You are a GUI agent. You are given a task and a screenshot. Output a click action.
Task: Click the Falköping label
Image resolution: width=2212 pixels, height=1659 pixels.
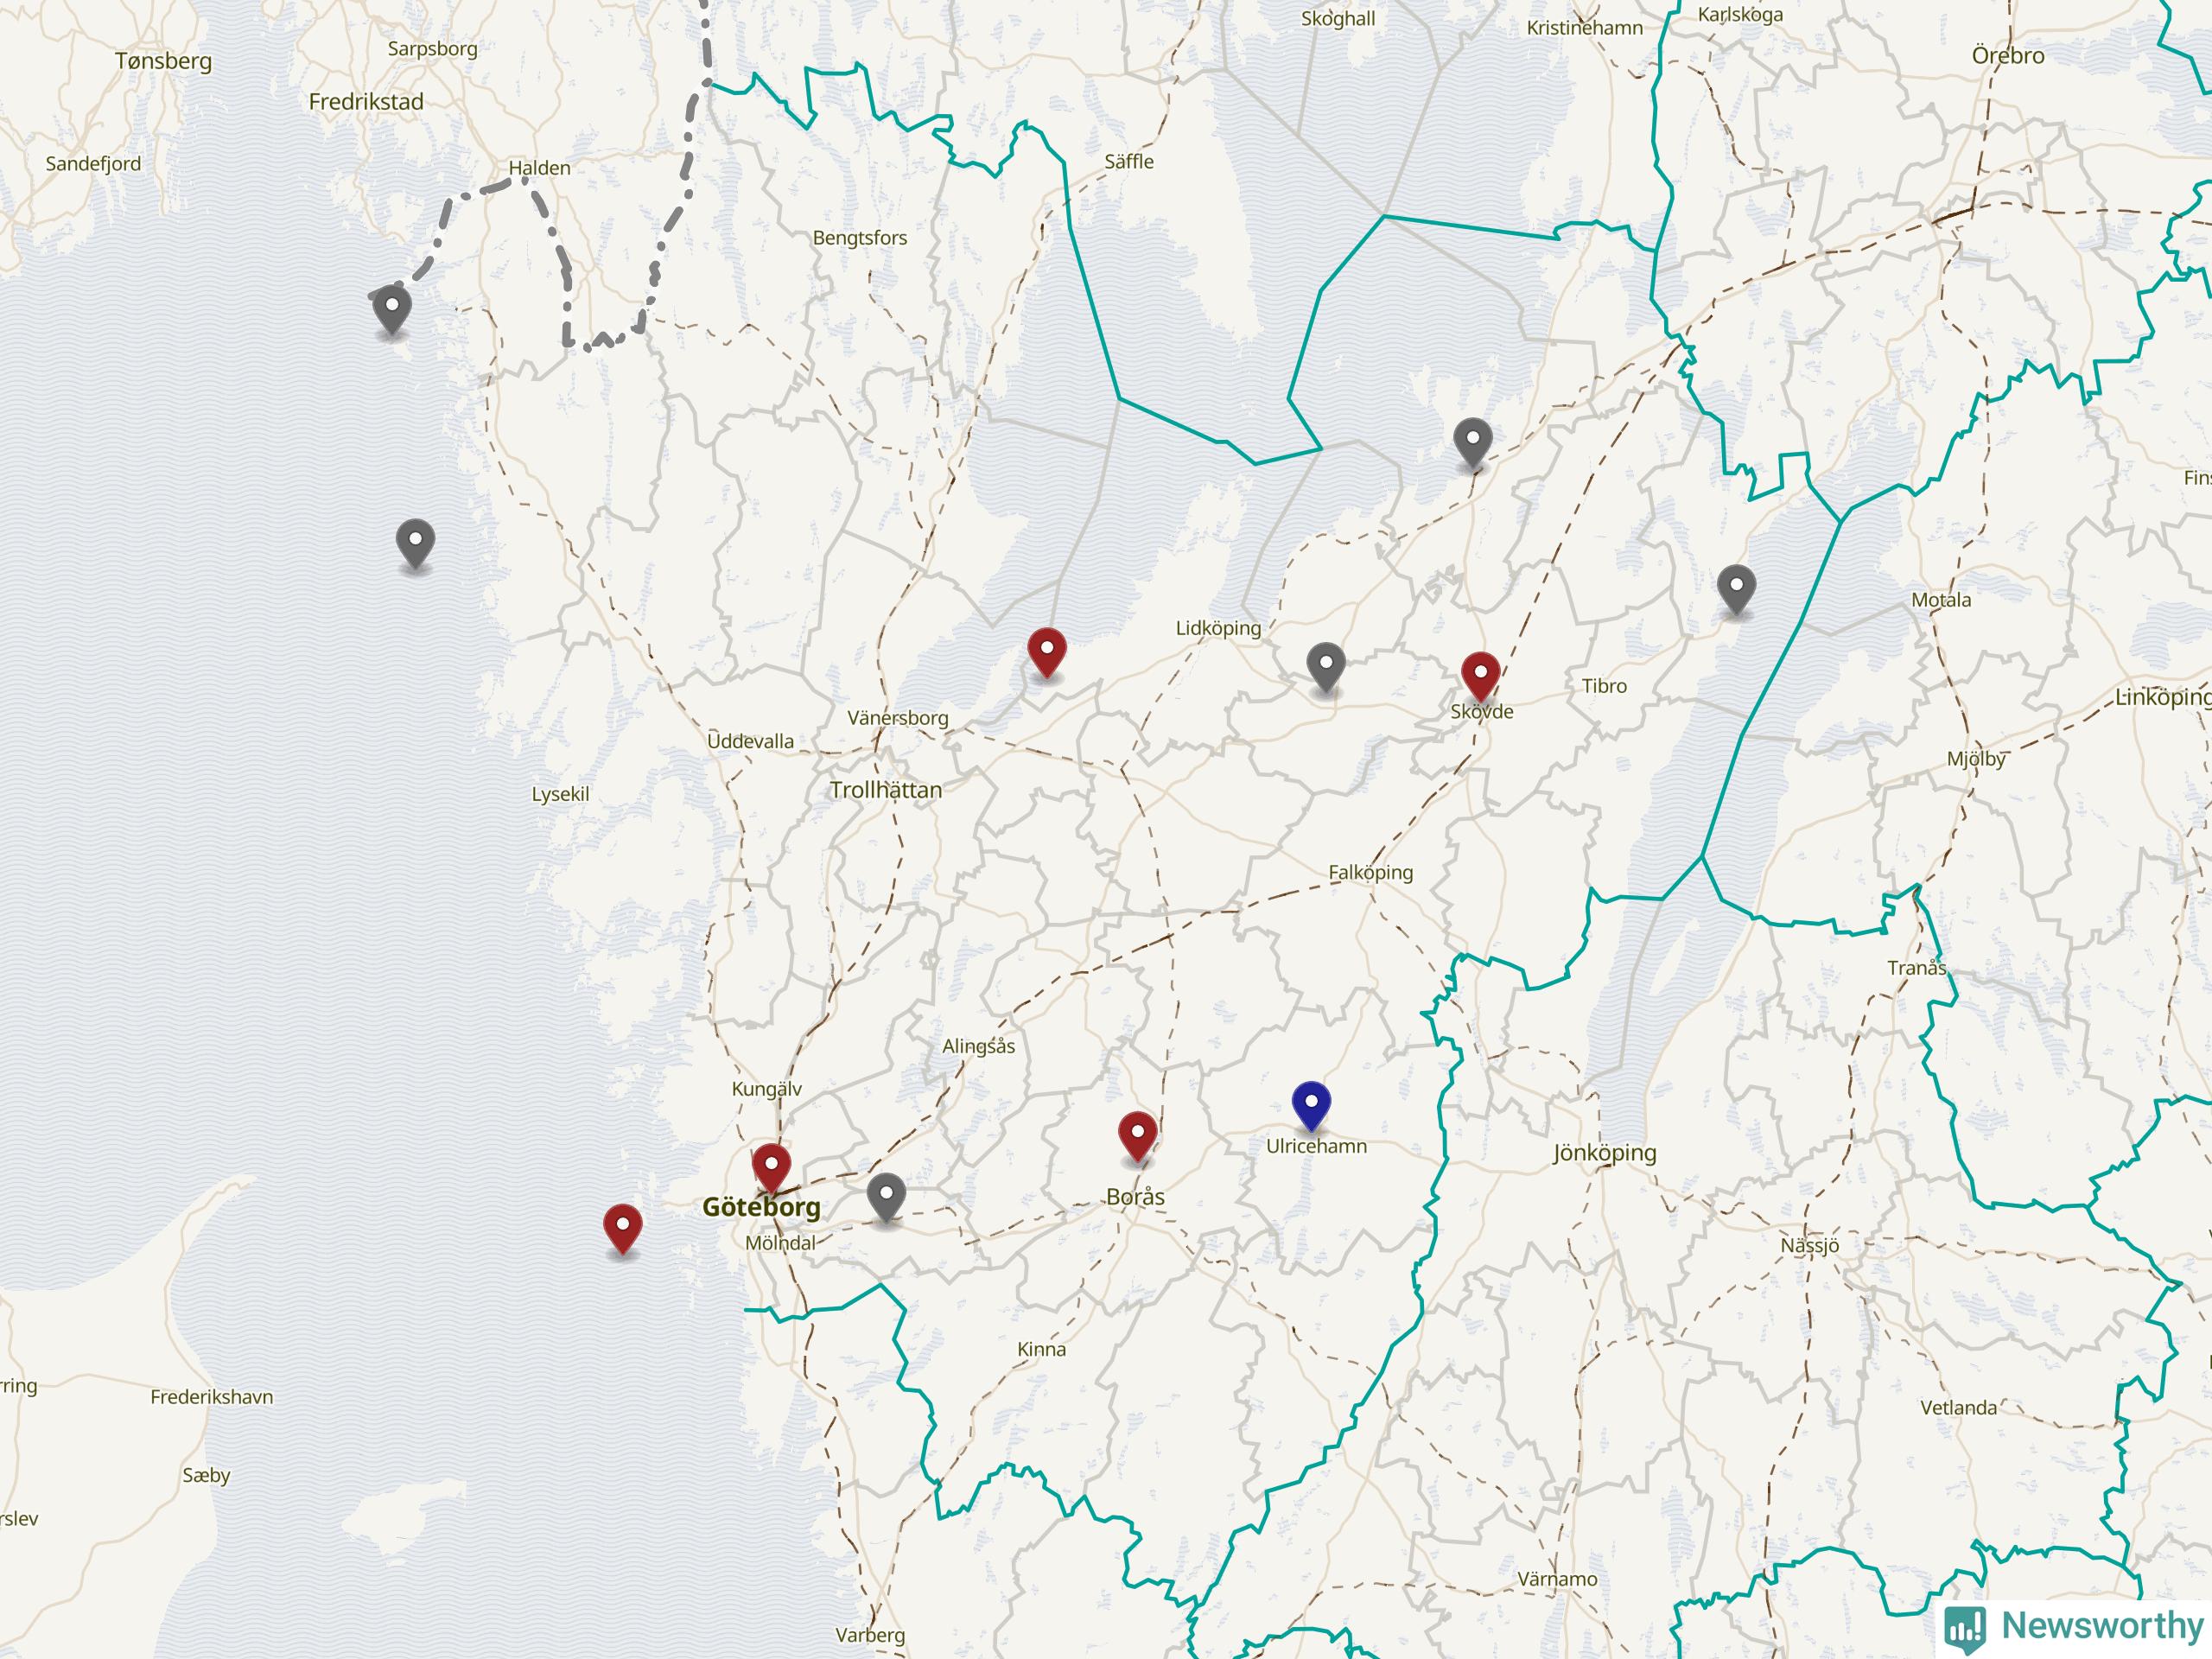tap(1371, 873)
